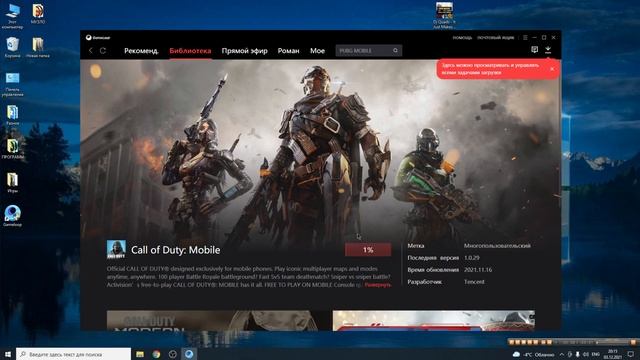Open the Мое tab
This screenshot has height=360, width=640.
point(317,51)
